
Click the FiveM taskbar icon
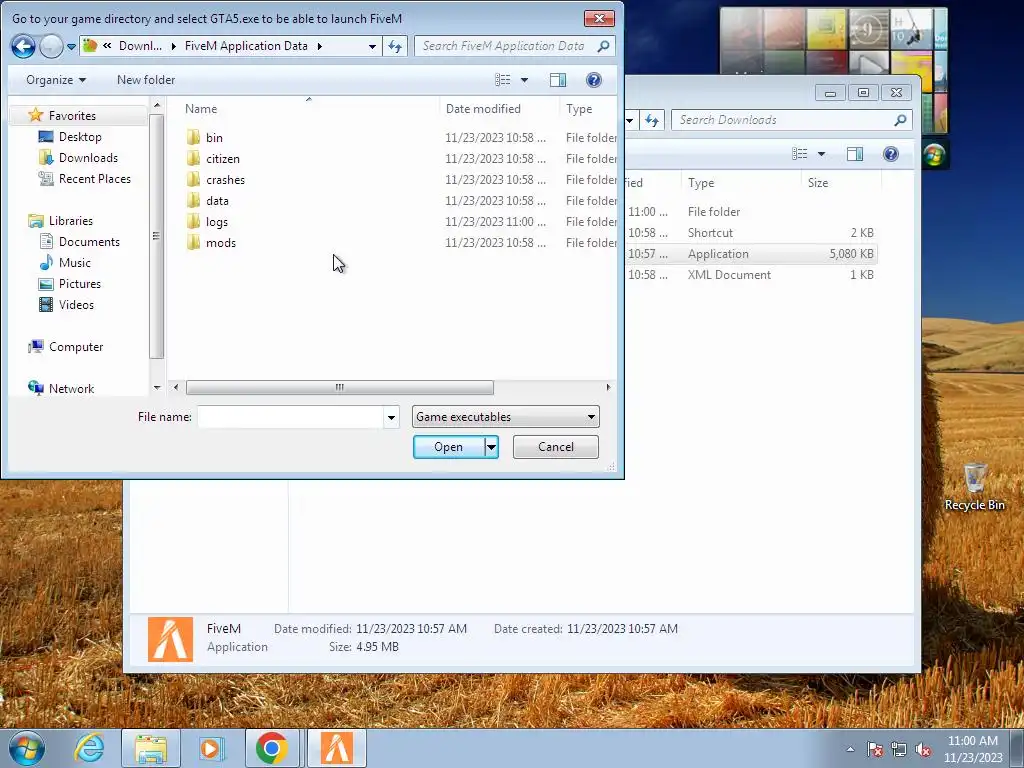click(337, 748)
